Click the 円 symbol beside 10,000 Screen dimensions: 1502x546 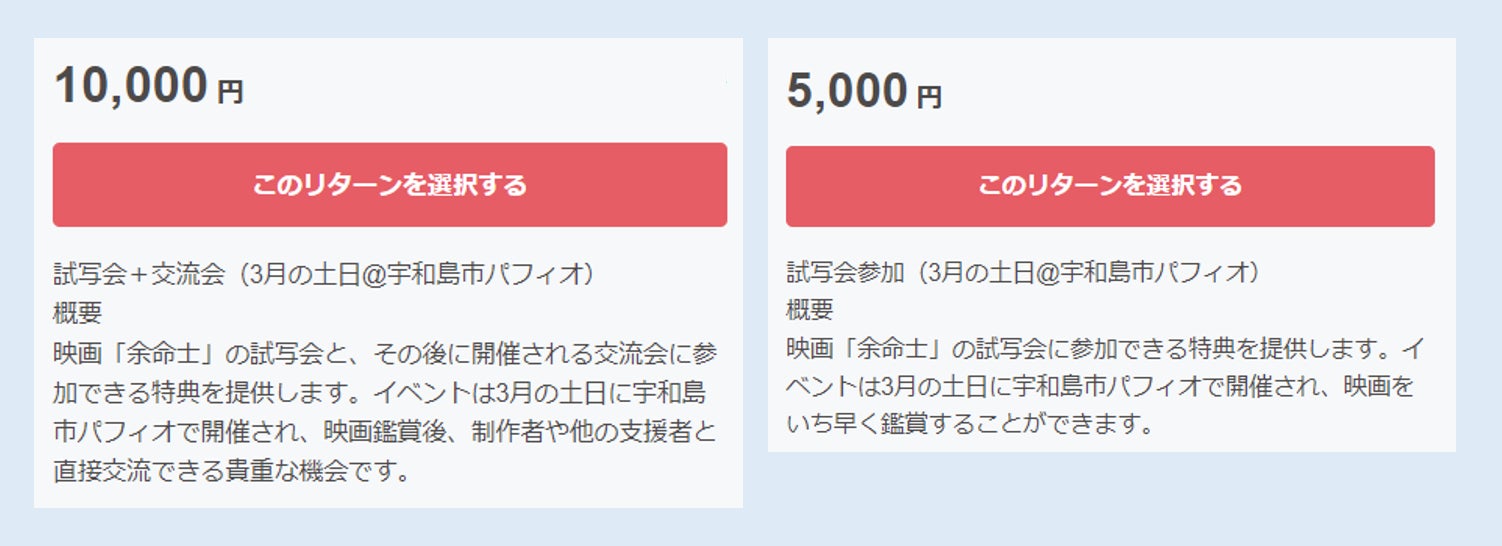click(x=230, y=93)
